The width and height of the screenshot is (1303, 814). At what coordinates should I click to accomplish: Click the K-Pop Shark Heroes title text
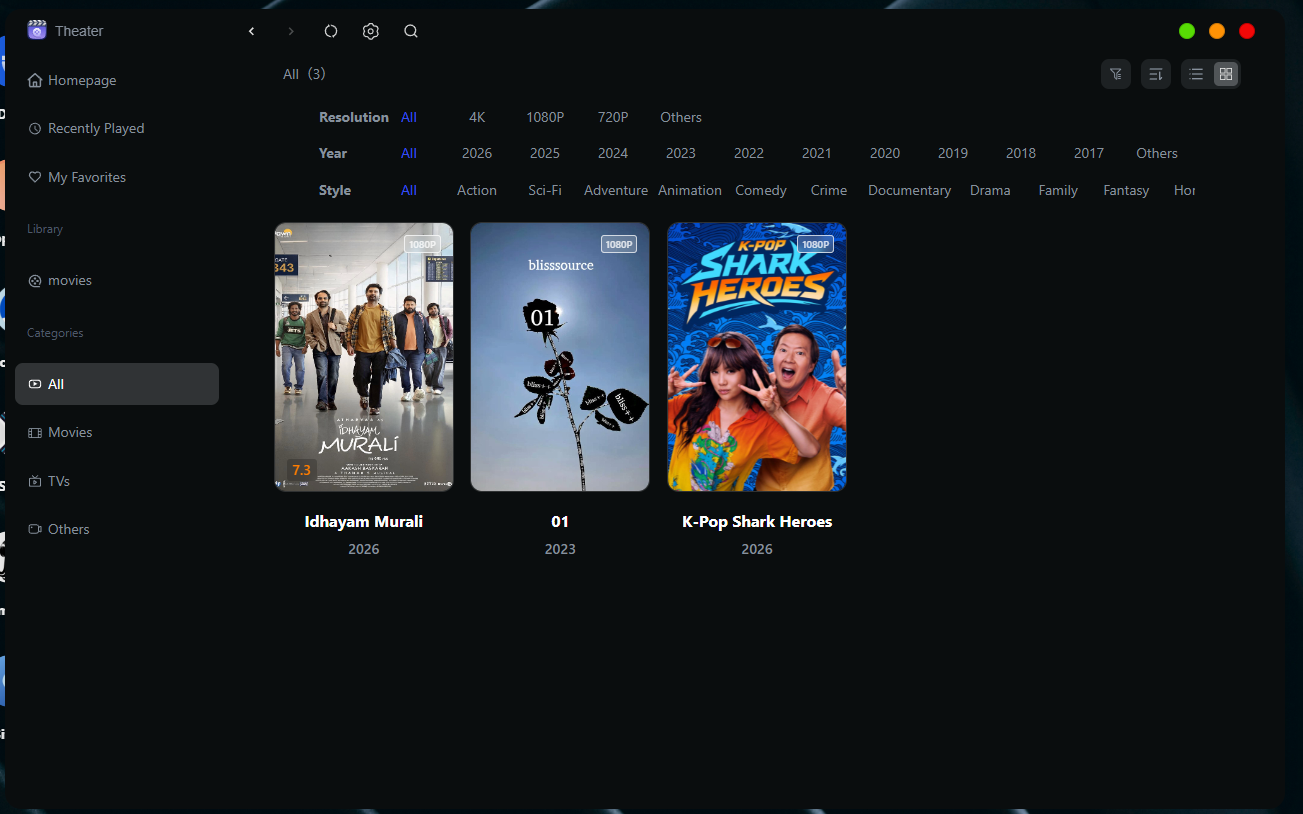(x=757, y=522)
